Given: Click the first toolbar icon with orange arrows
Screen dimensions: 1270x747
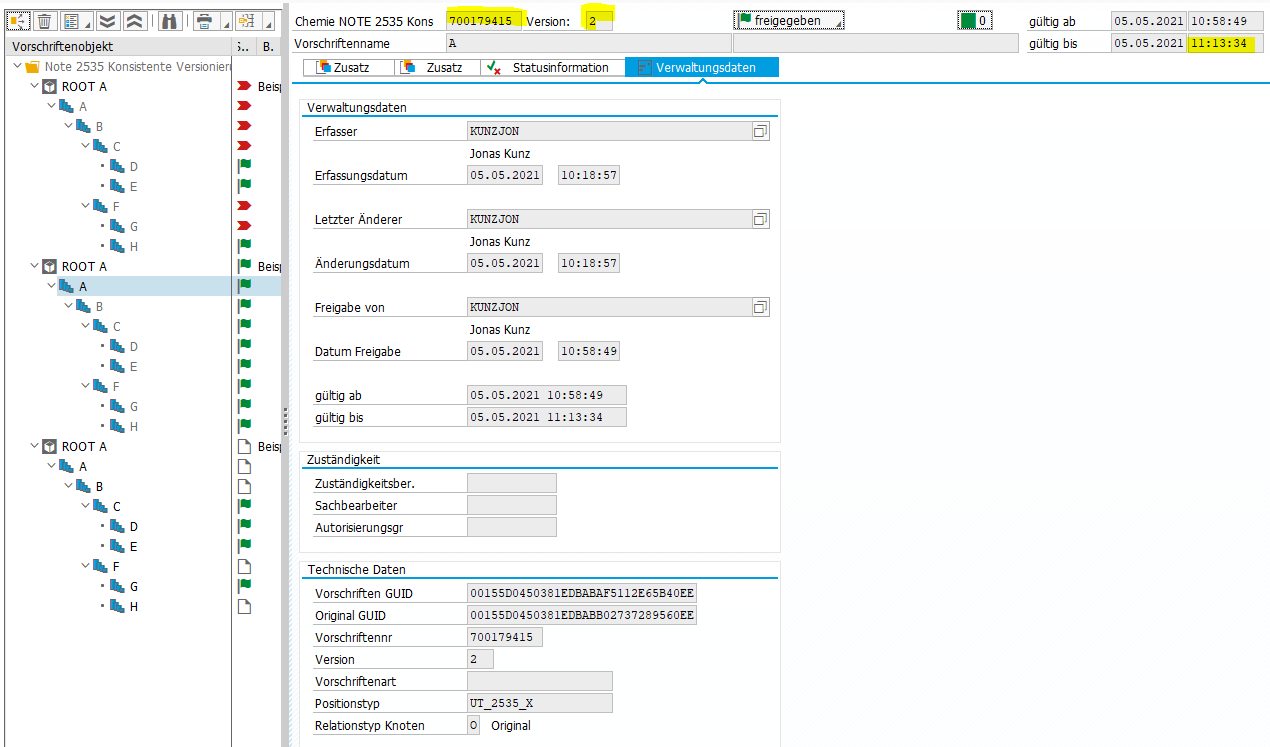Looking at the screenshot, I should 18,21.
